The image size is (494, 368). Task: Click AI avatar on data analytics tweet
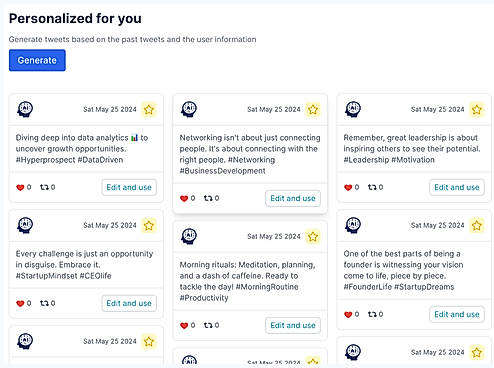click(25, 109)
